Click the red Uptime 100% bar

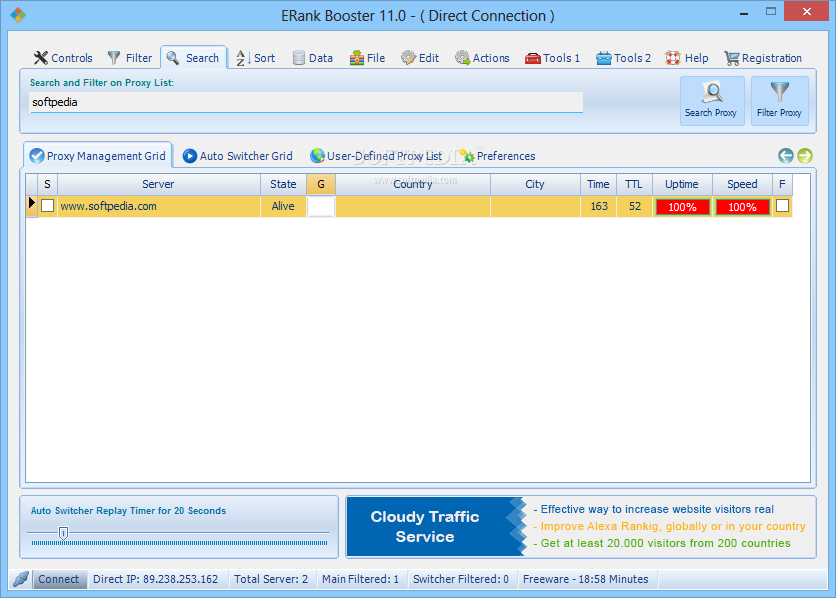[682, 207]
